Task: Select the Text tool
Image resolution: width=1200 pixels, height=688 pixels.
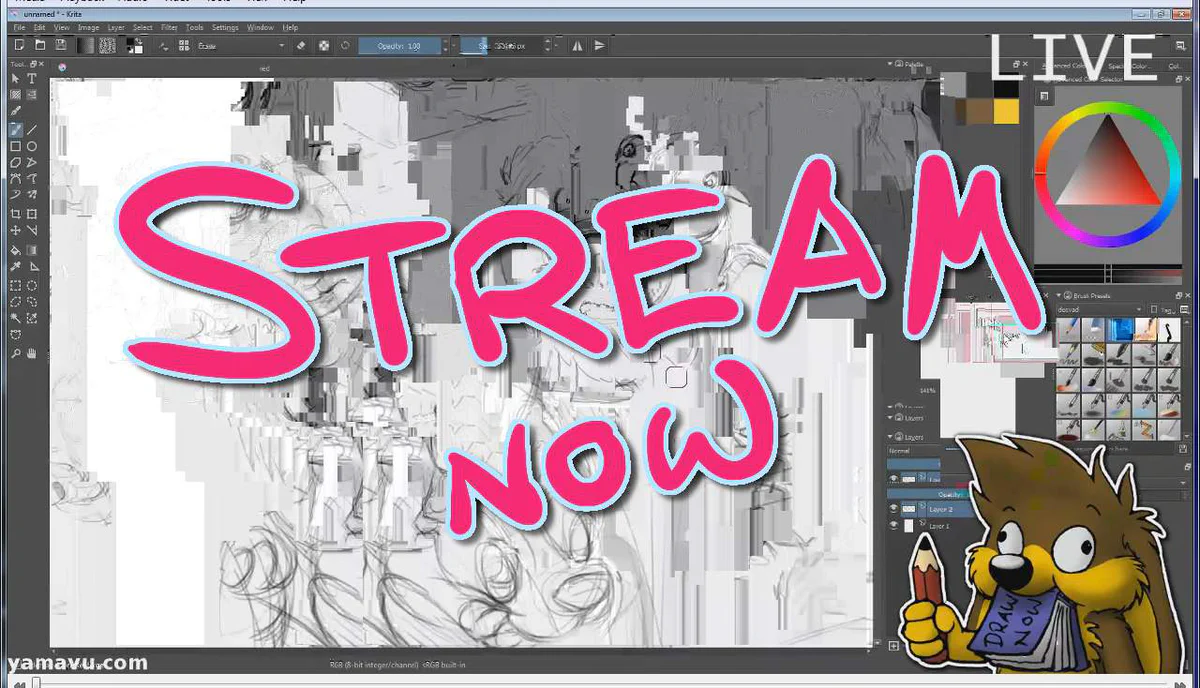Action: click(32, 78)
